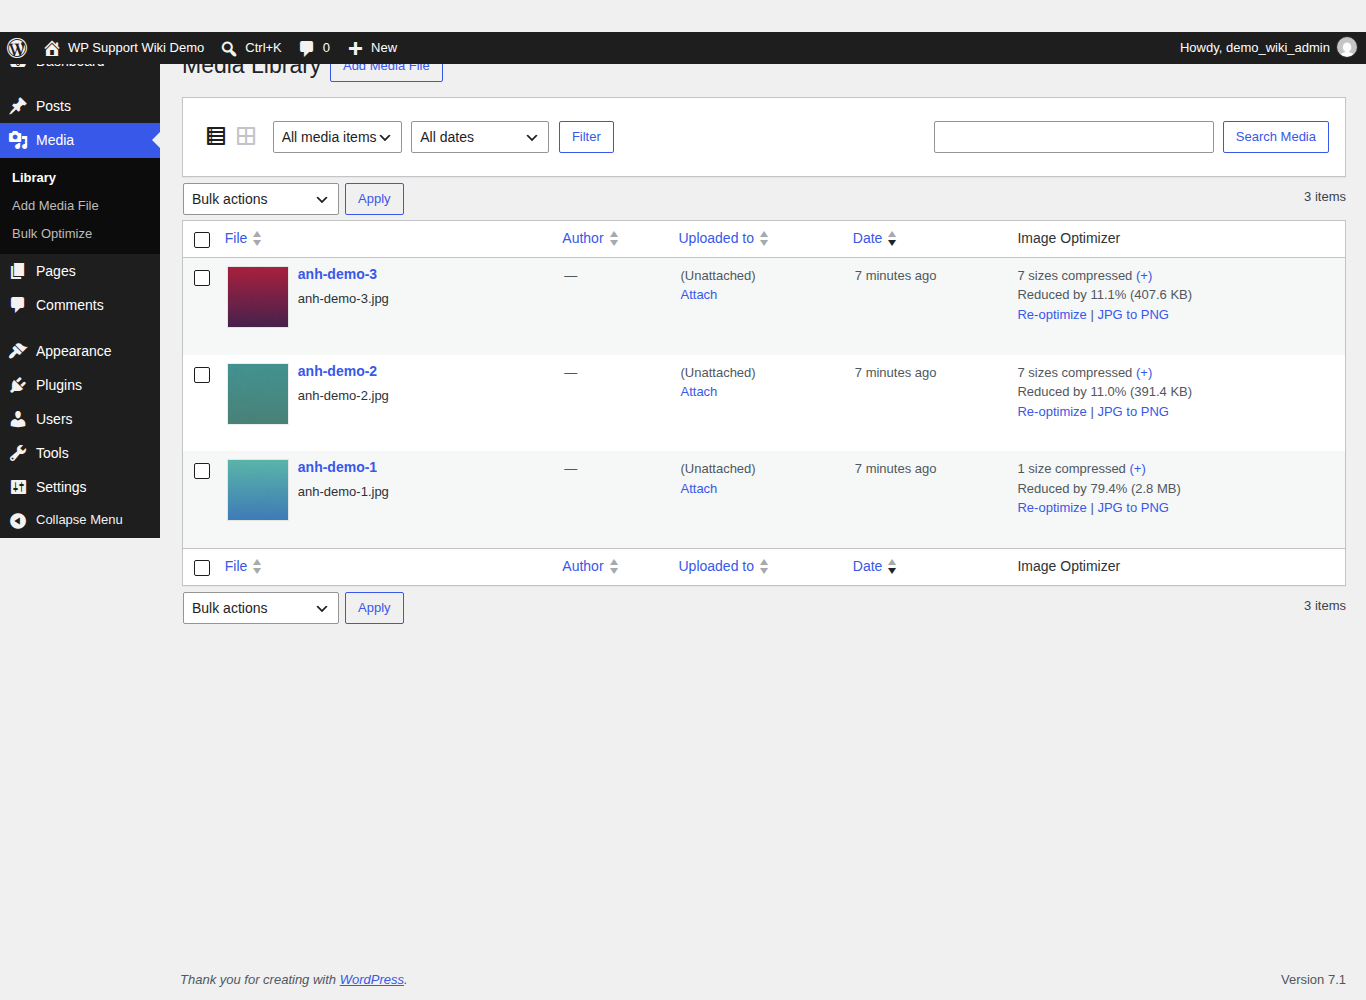The image size is (1366, 1000).
Task: Click the Users icon in sidebar
Action: pos(18,419)
